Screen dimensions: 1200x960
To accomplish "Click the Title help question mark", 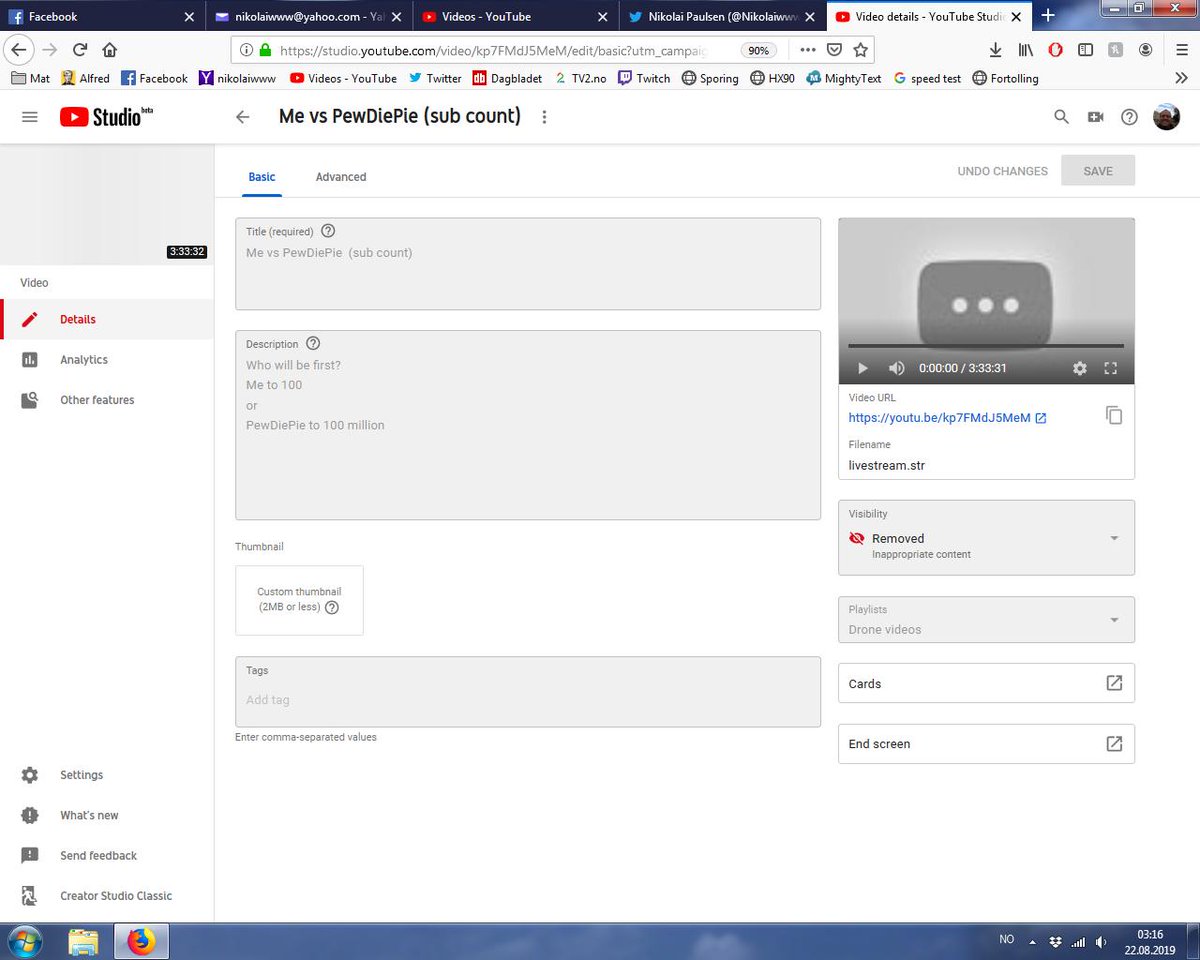I will click(328, 231).
